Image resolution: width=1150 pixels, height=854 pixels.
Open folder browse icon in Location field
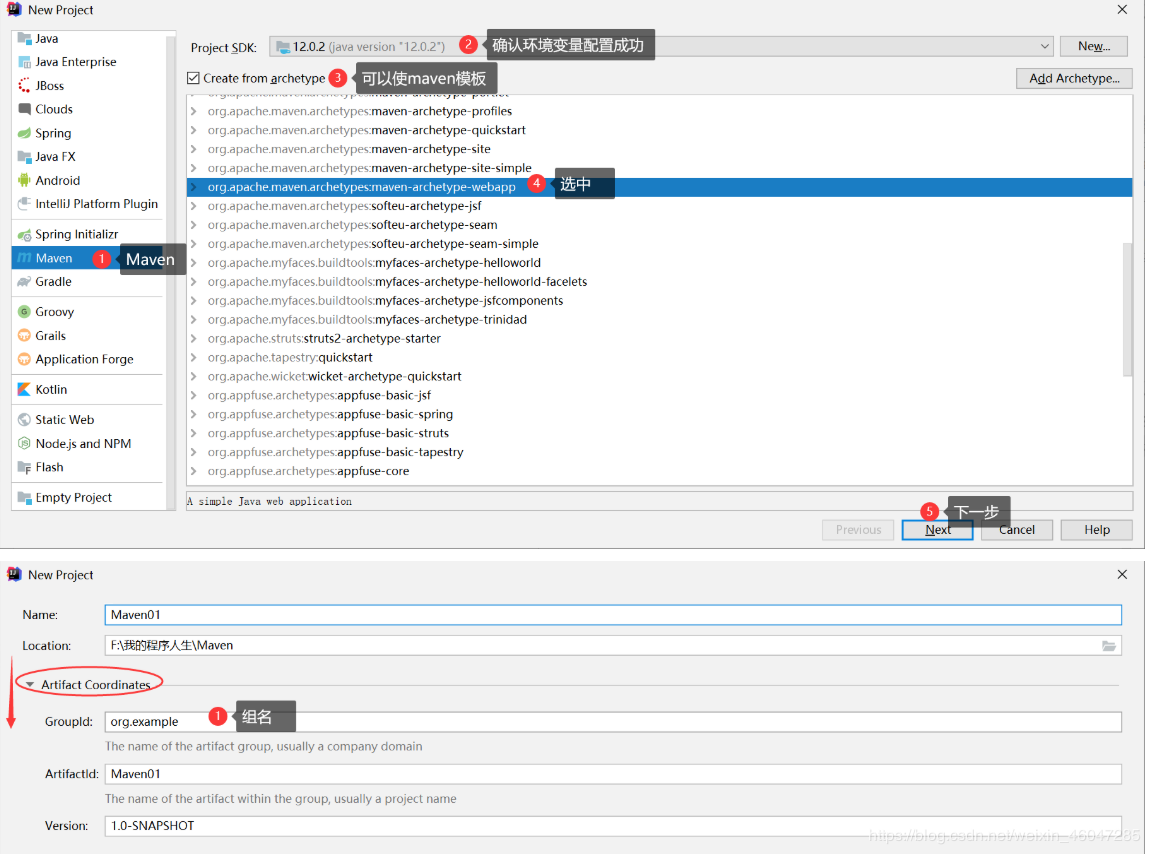pyautogui.click(x=1108, y=646)
